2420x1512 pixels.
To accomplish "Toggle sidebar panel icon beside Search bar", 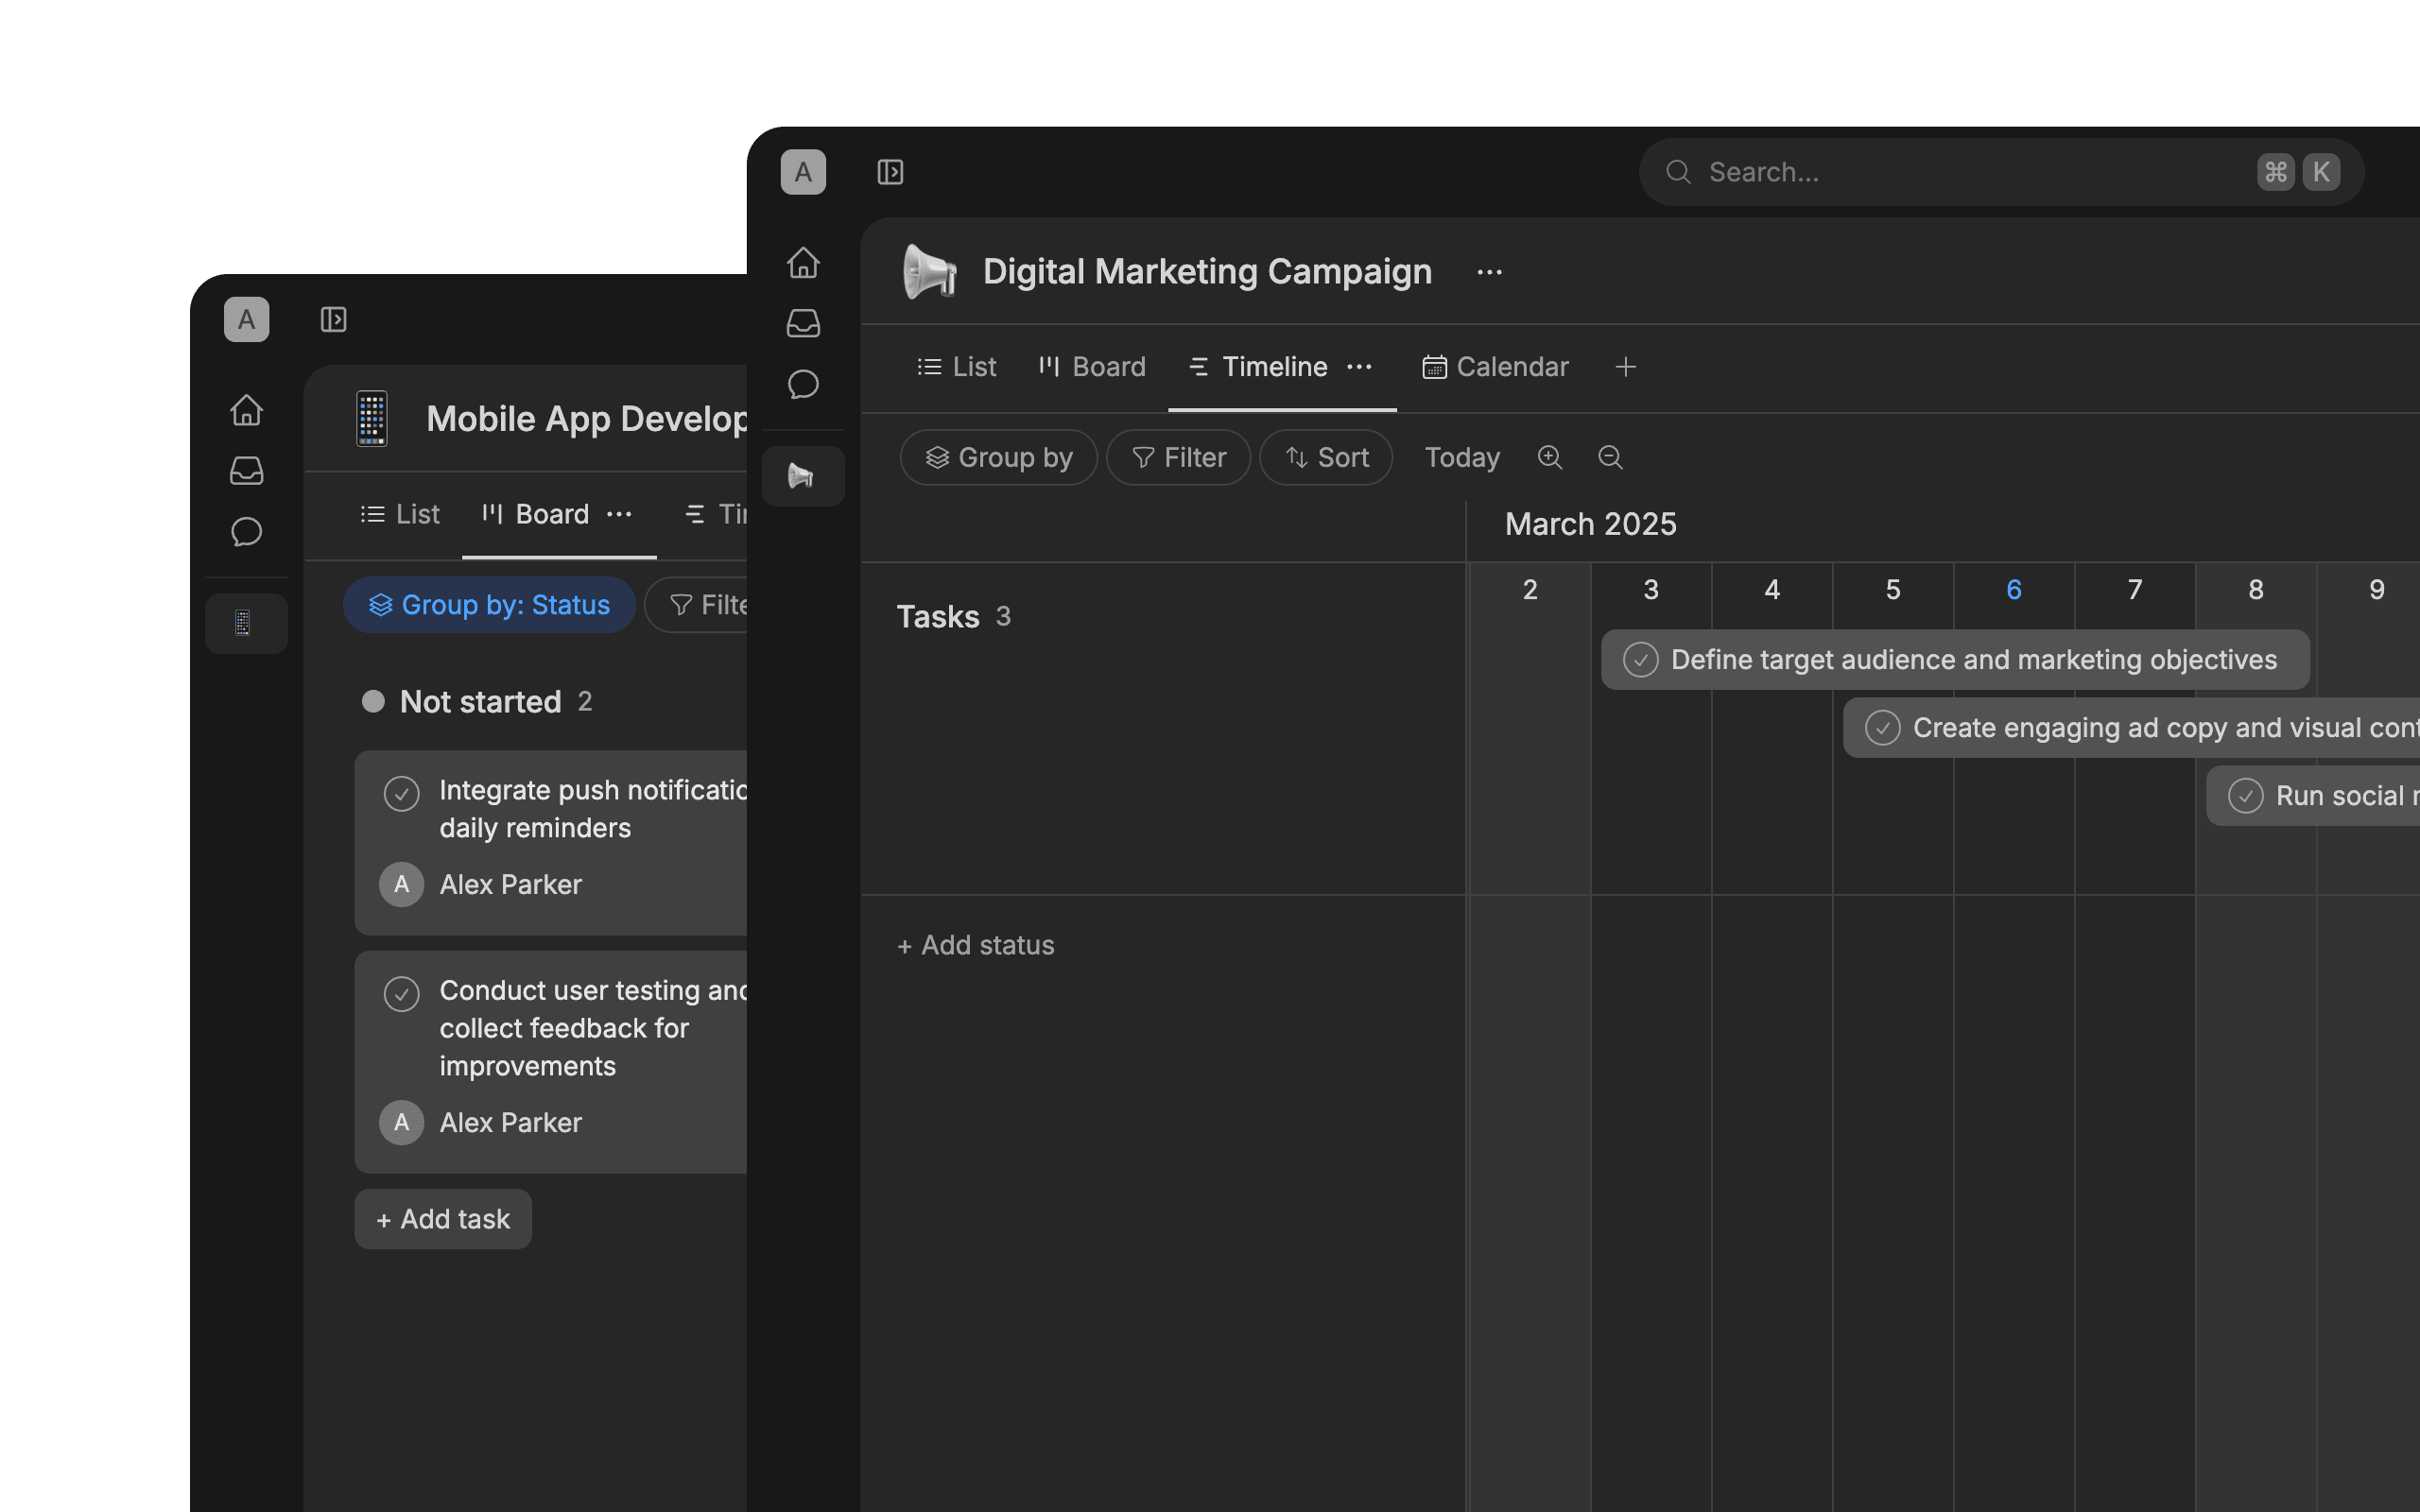I will [x=890, y=172].
